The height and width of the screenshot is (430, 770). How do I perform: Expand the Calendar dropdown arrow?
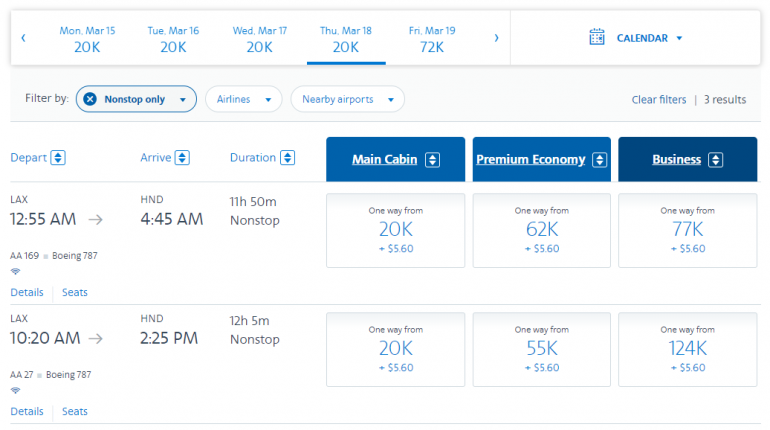(679, 38)
